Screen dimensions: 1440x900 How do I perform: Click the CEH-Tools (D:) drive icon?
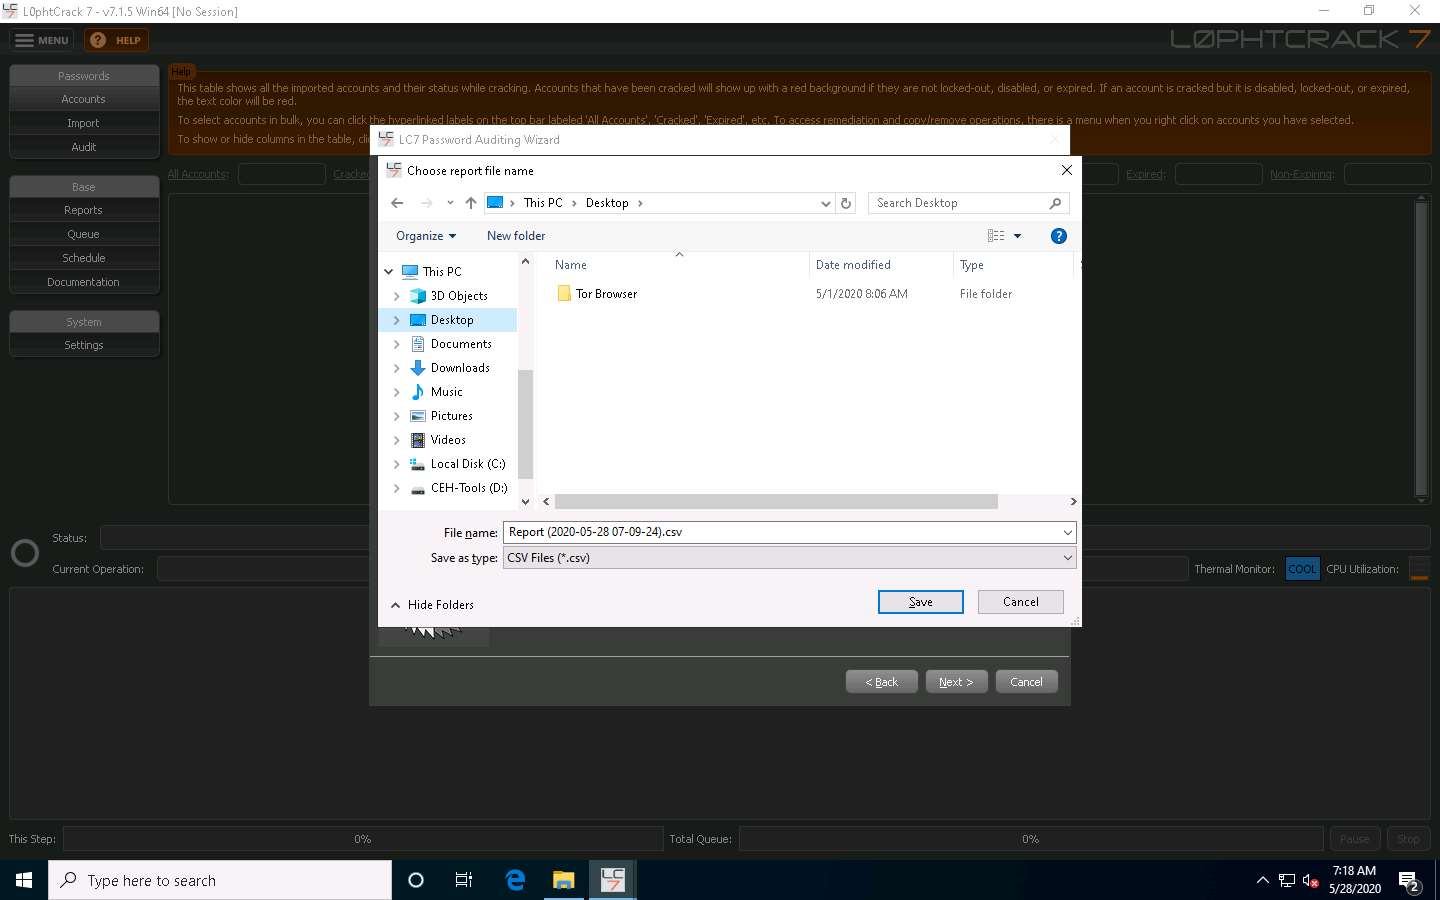click(x=418, y=488)
